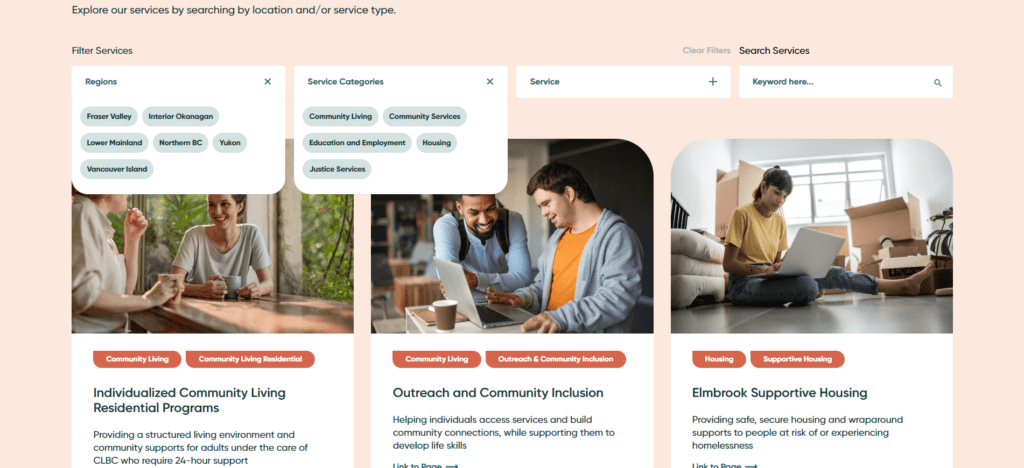Screen dimensions: 1024x468
Task: Expand the Service filter plus icon
Action: click(x=712, y=82)
